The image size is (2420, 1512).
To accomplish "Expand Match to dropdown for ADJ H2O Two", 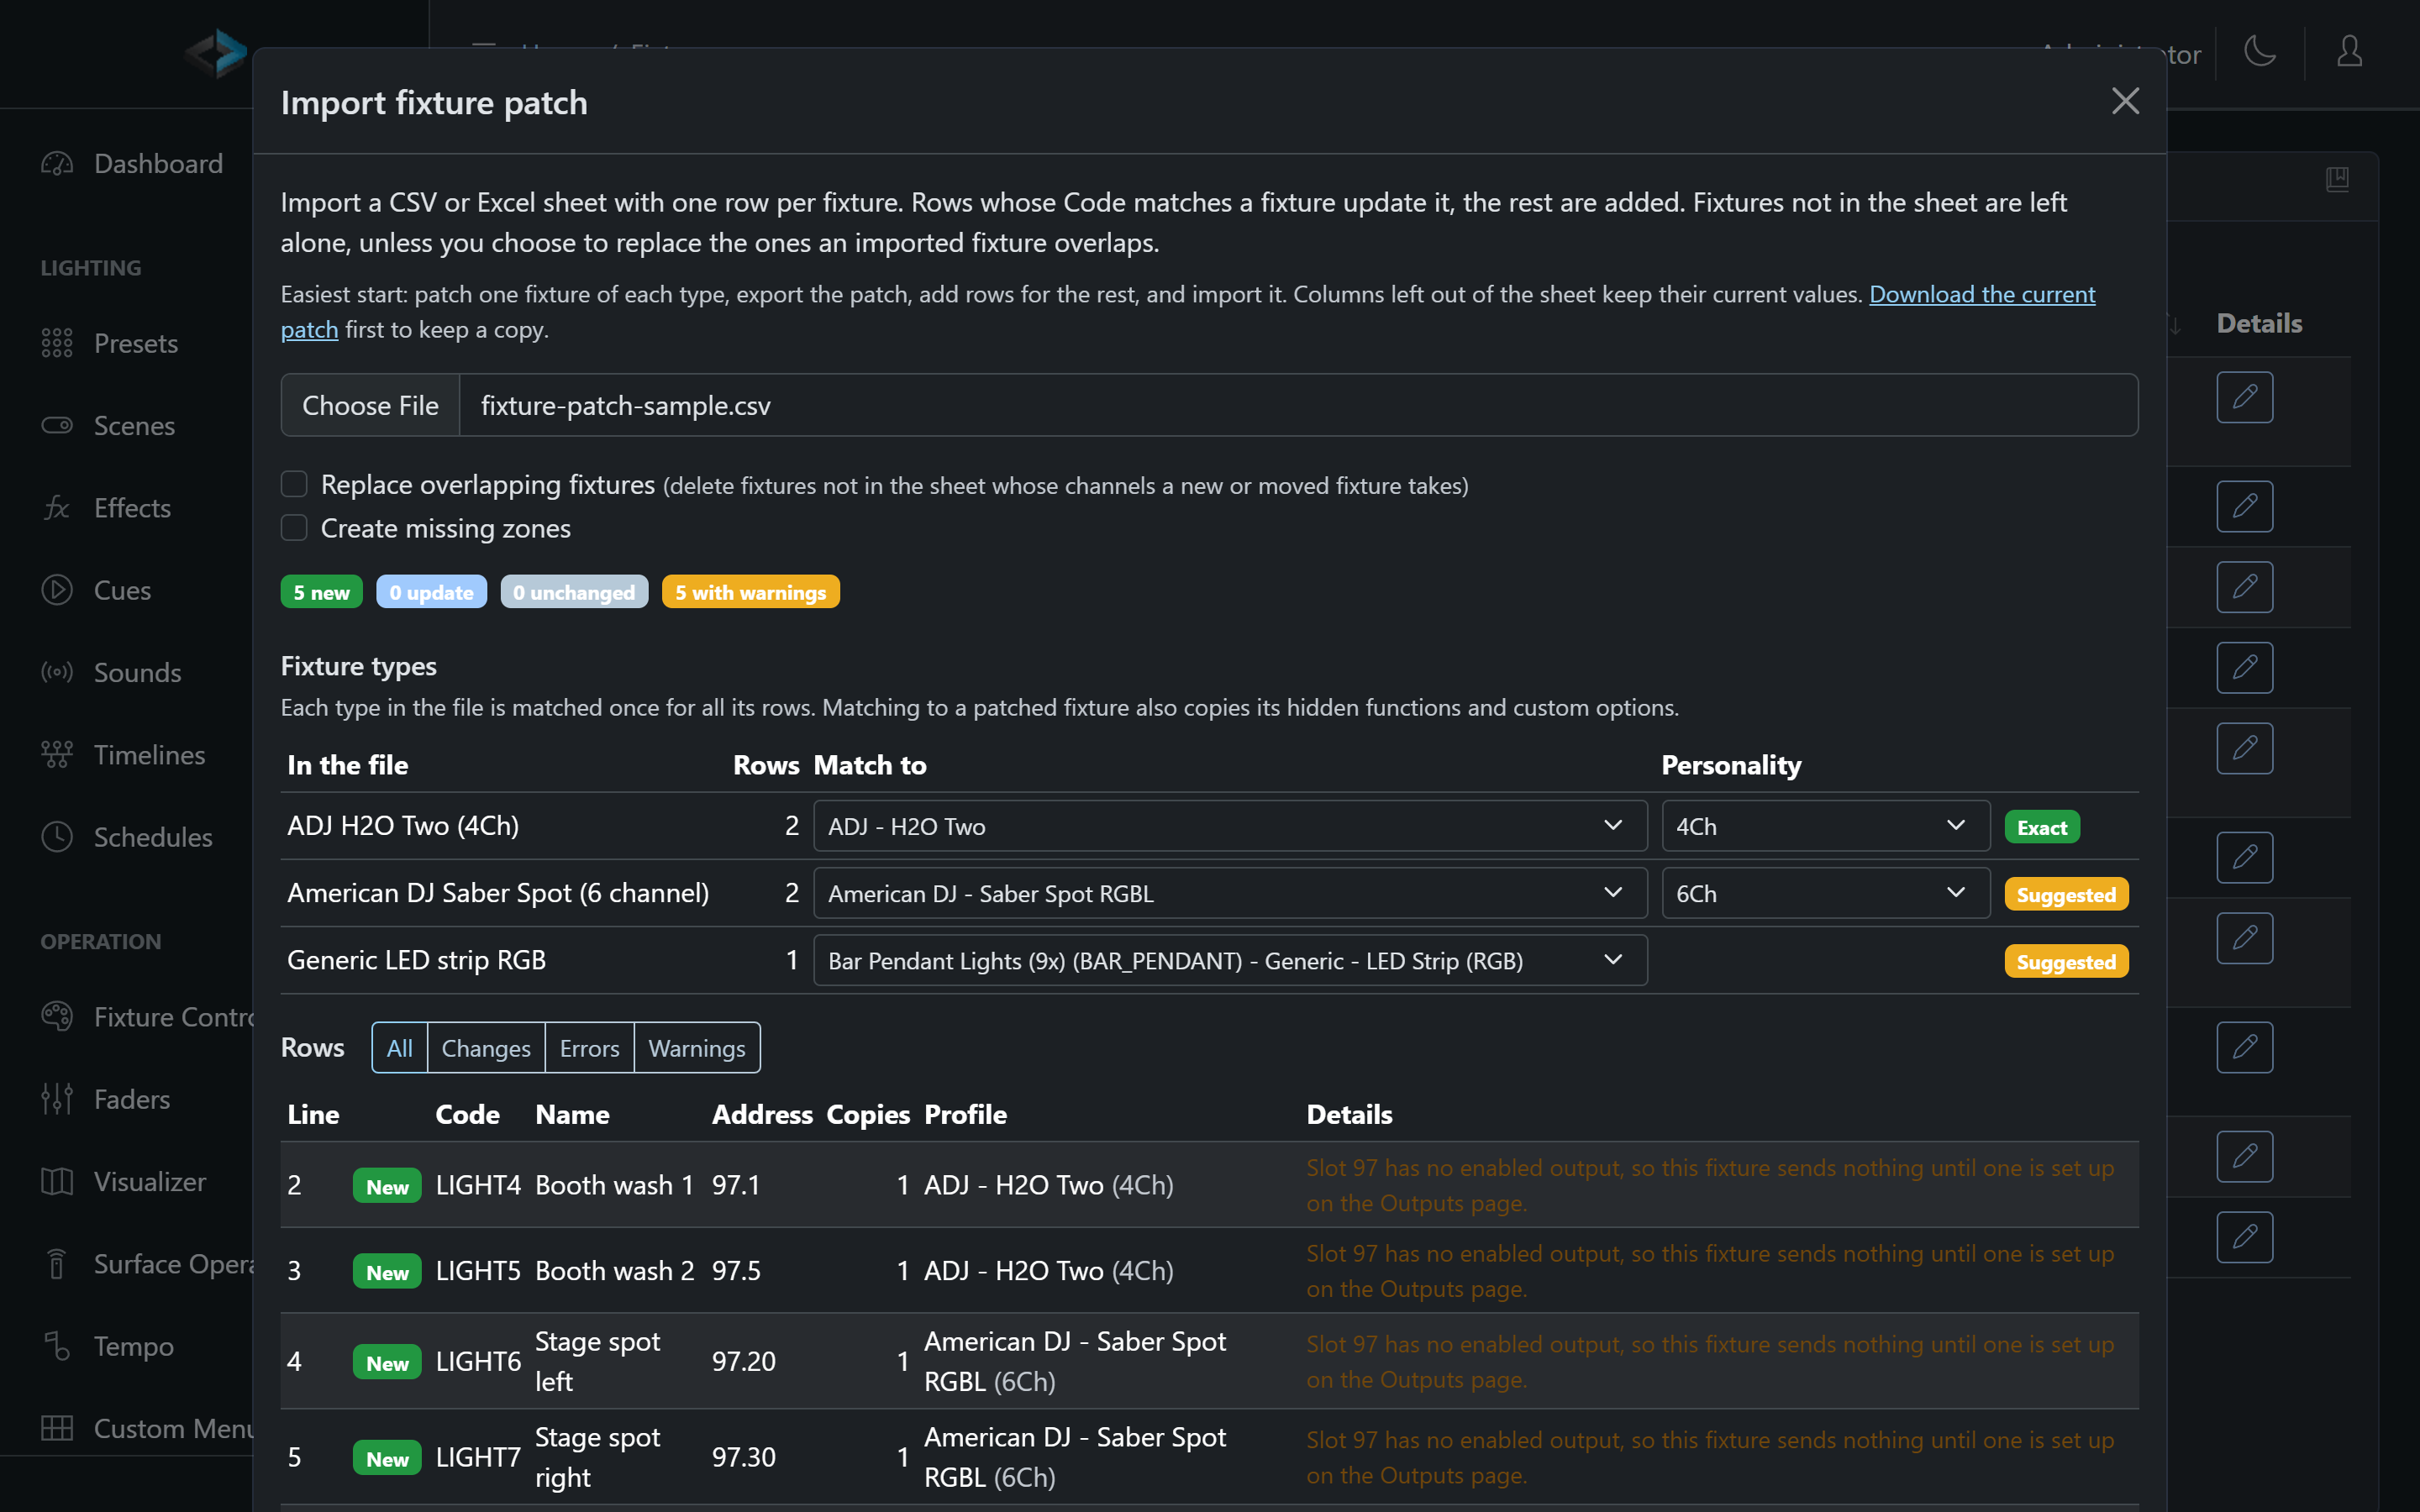I will [1230, 826].
